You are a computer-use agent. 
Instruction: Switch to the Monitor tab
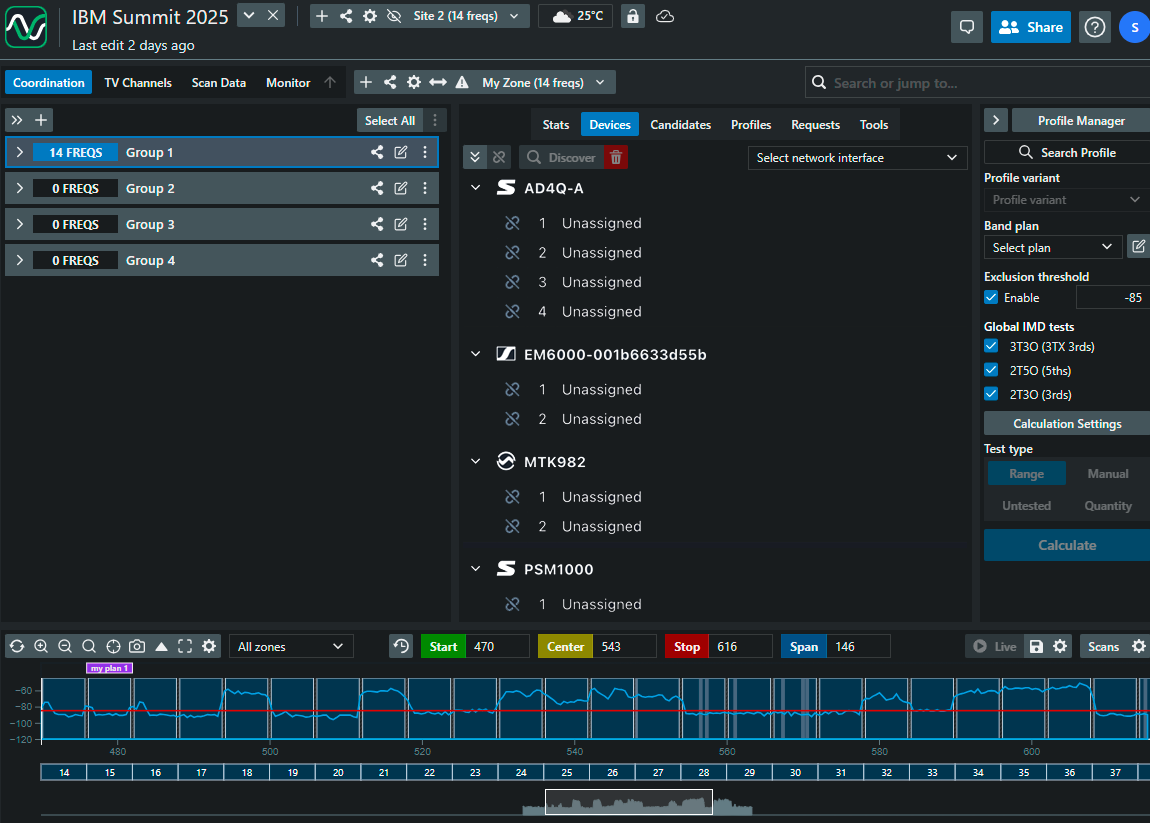[x=288, y=82]
